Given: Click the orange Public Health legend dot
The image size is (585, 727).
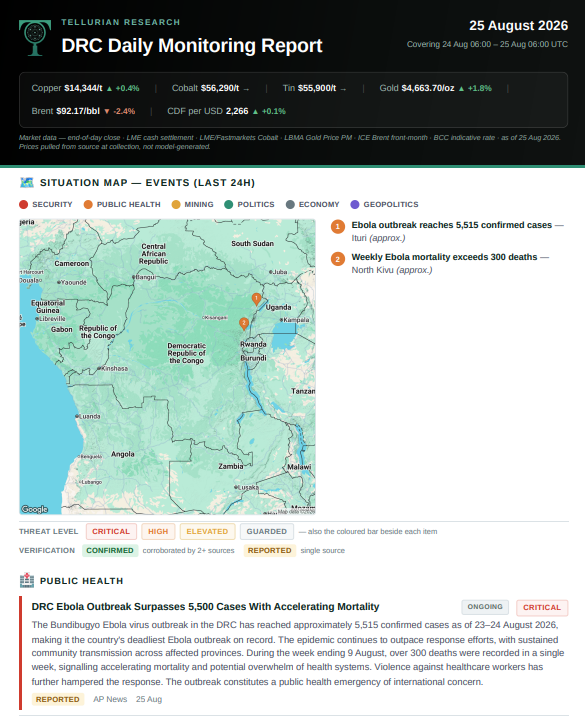Looking at the screenshot, I should (88, 204).
